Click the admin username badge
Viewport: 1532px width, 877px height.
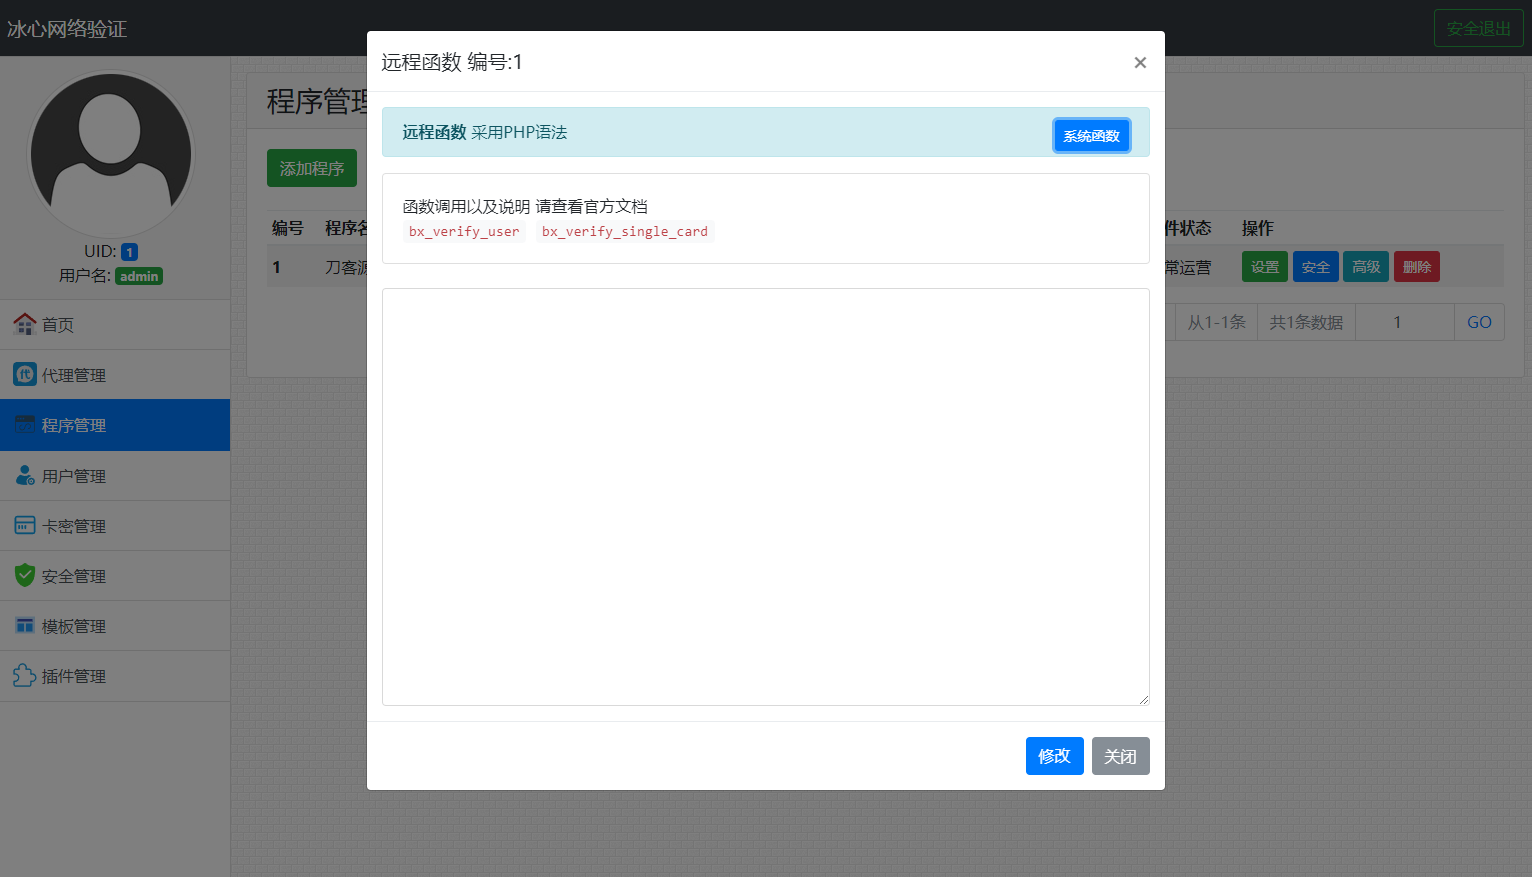coord(139,276)
